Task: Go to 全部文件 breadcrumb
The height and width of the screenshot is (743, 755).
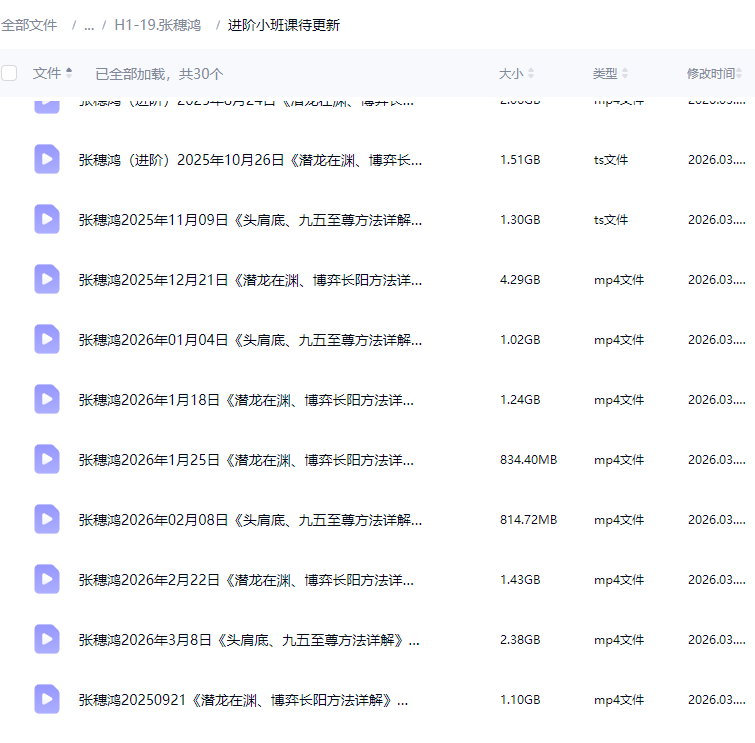Action: point(29,25)
